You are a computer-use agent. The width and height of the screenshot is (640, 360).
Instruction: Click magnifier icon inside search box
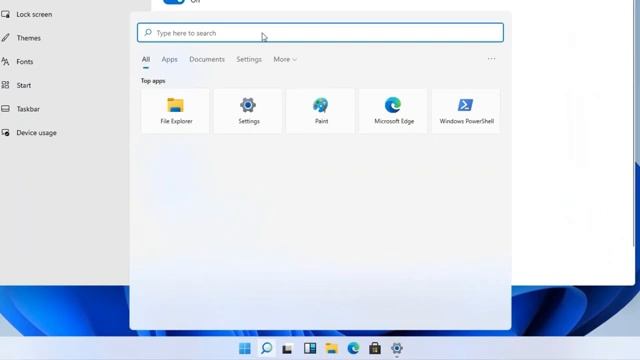pyautogui.click(x=148, y=32)
